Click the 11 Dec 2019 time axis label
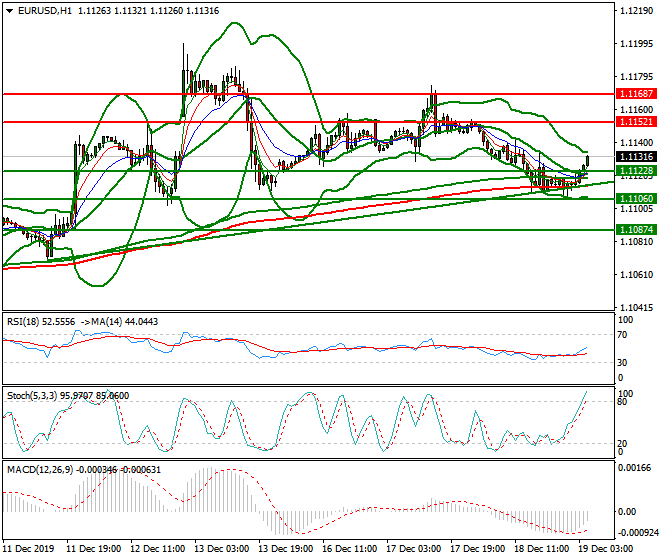Image resolution: width=660 pixels, height=560 pixels. (x=28, y=549)
